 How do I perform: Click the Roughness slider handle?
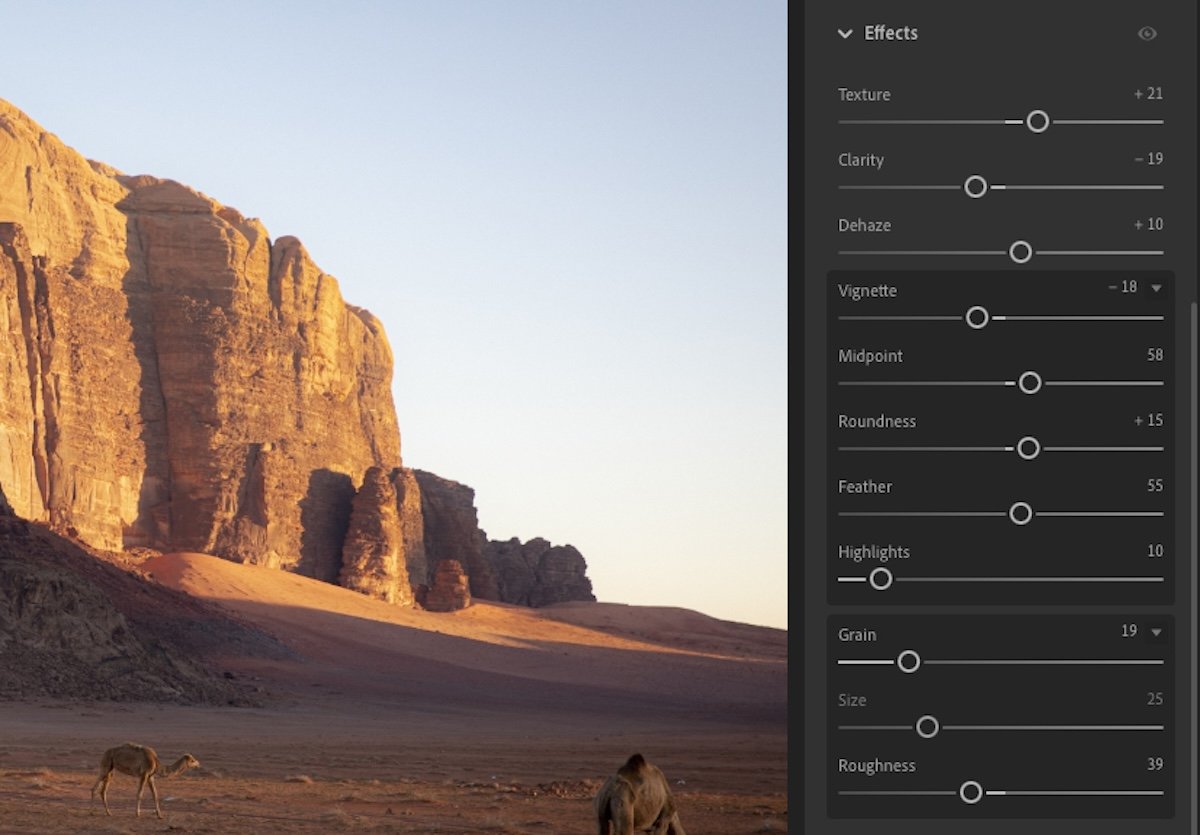coord(970,792)
